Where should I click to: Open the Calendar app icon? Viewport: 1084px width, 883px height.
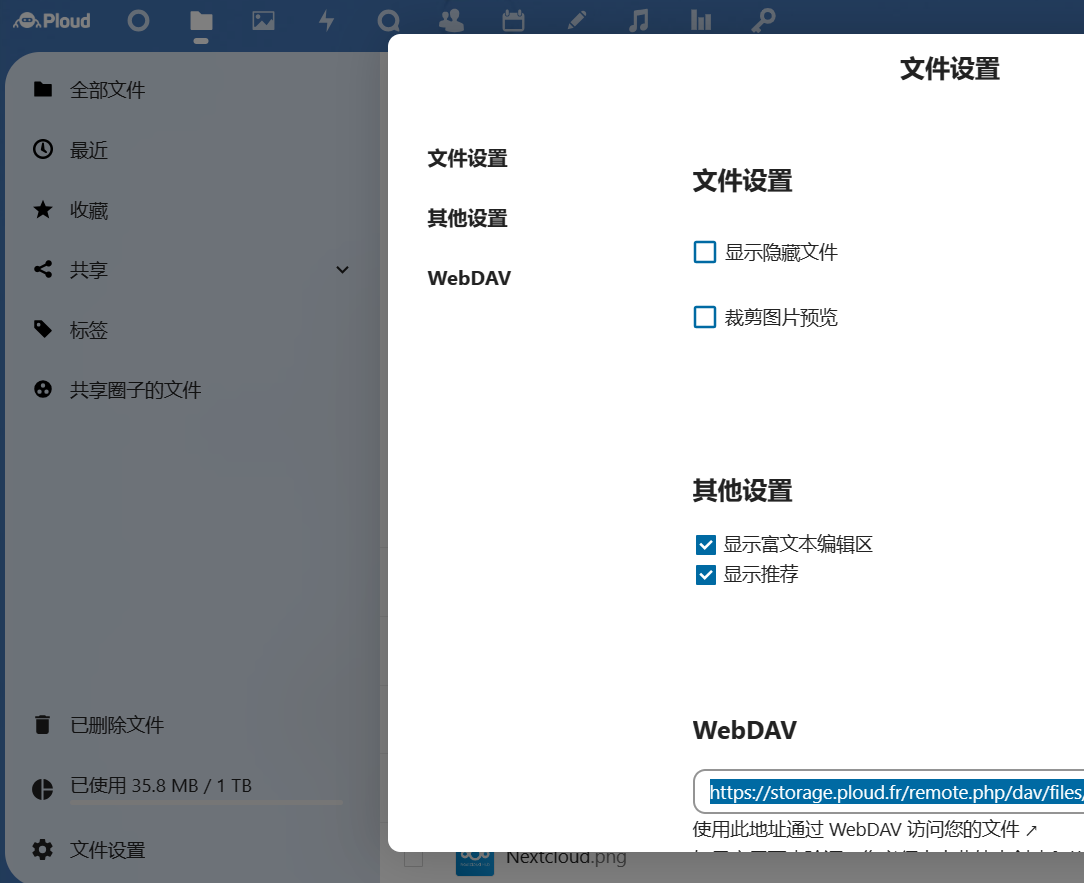(513, 21)
